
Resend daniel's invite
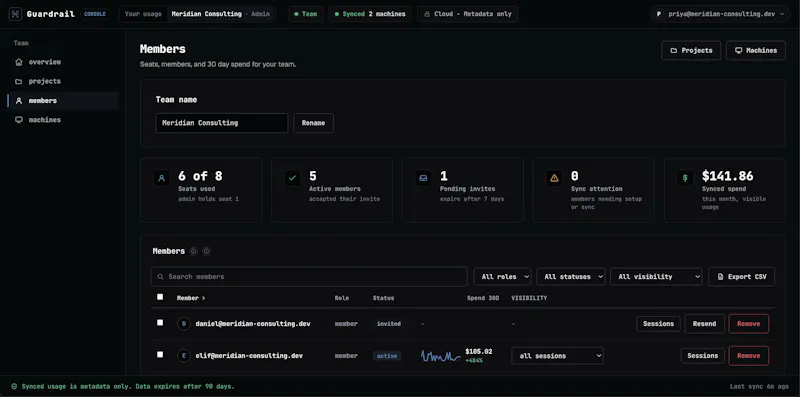coord(705,324)
